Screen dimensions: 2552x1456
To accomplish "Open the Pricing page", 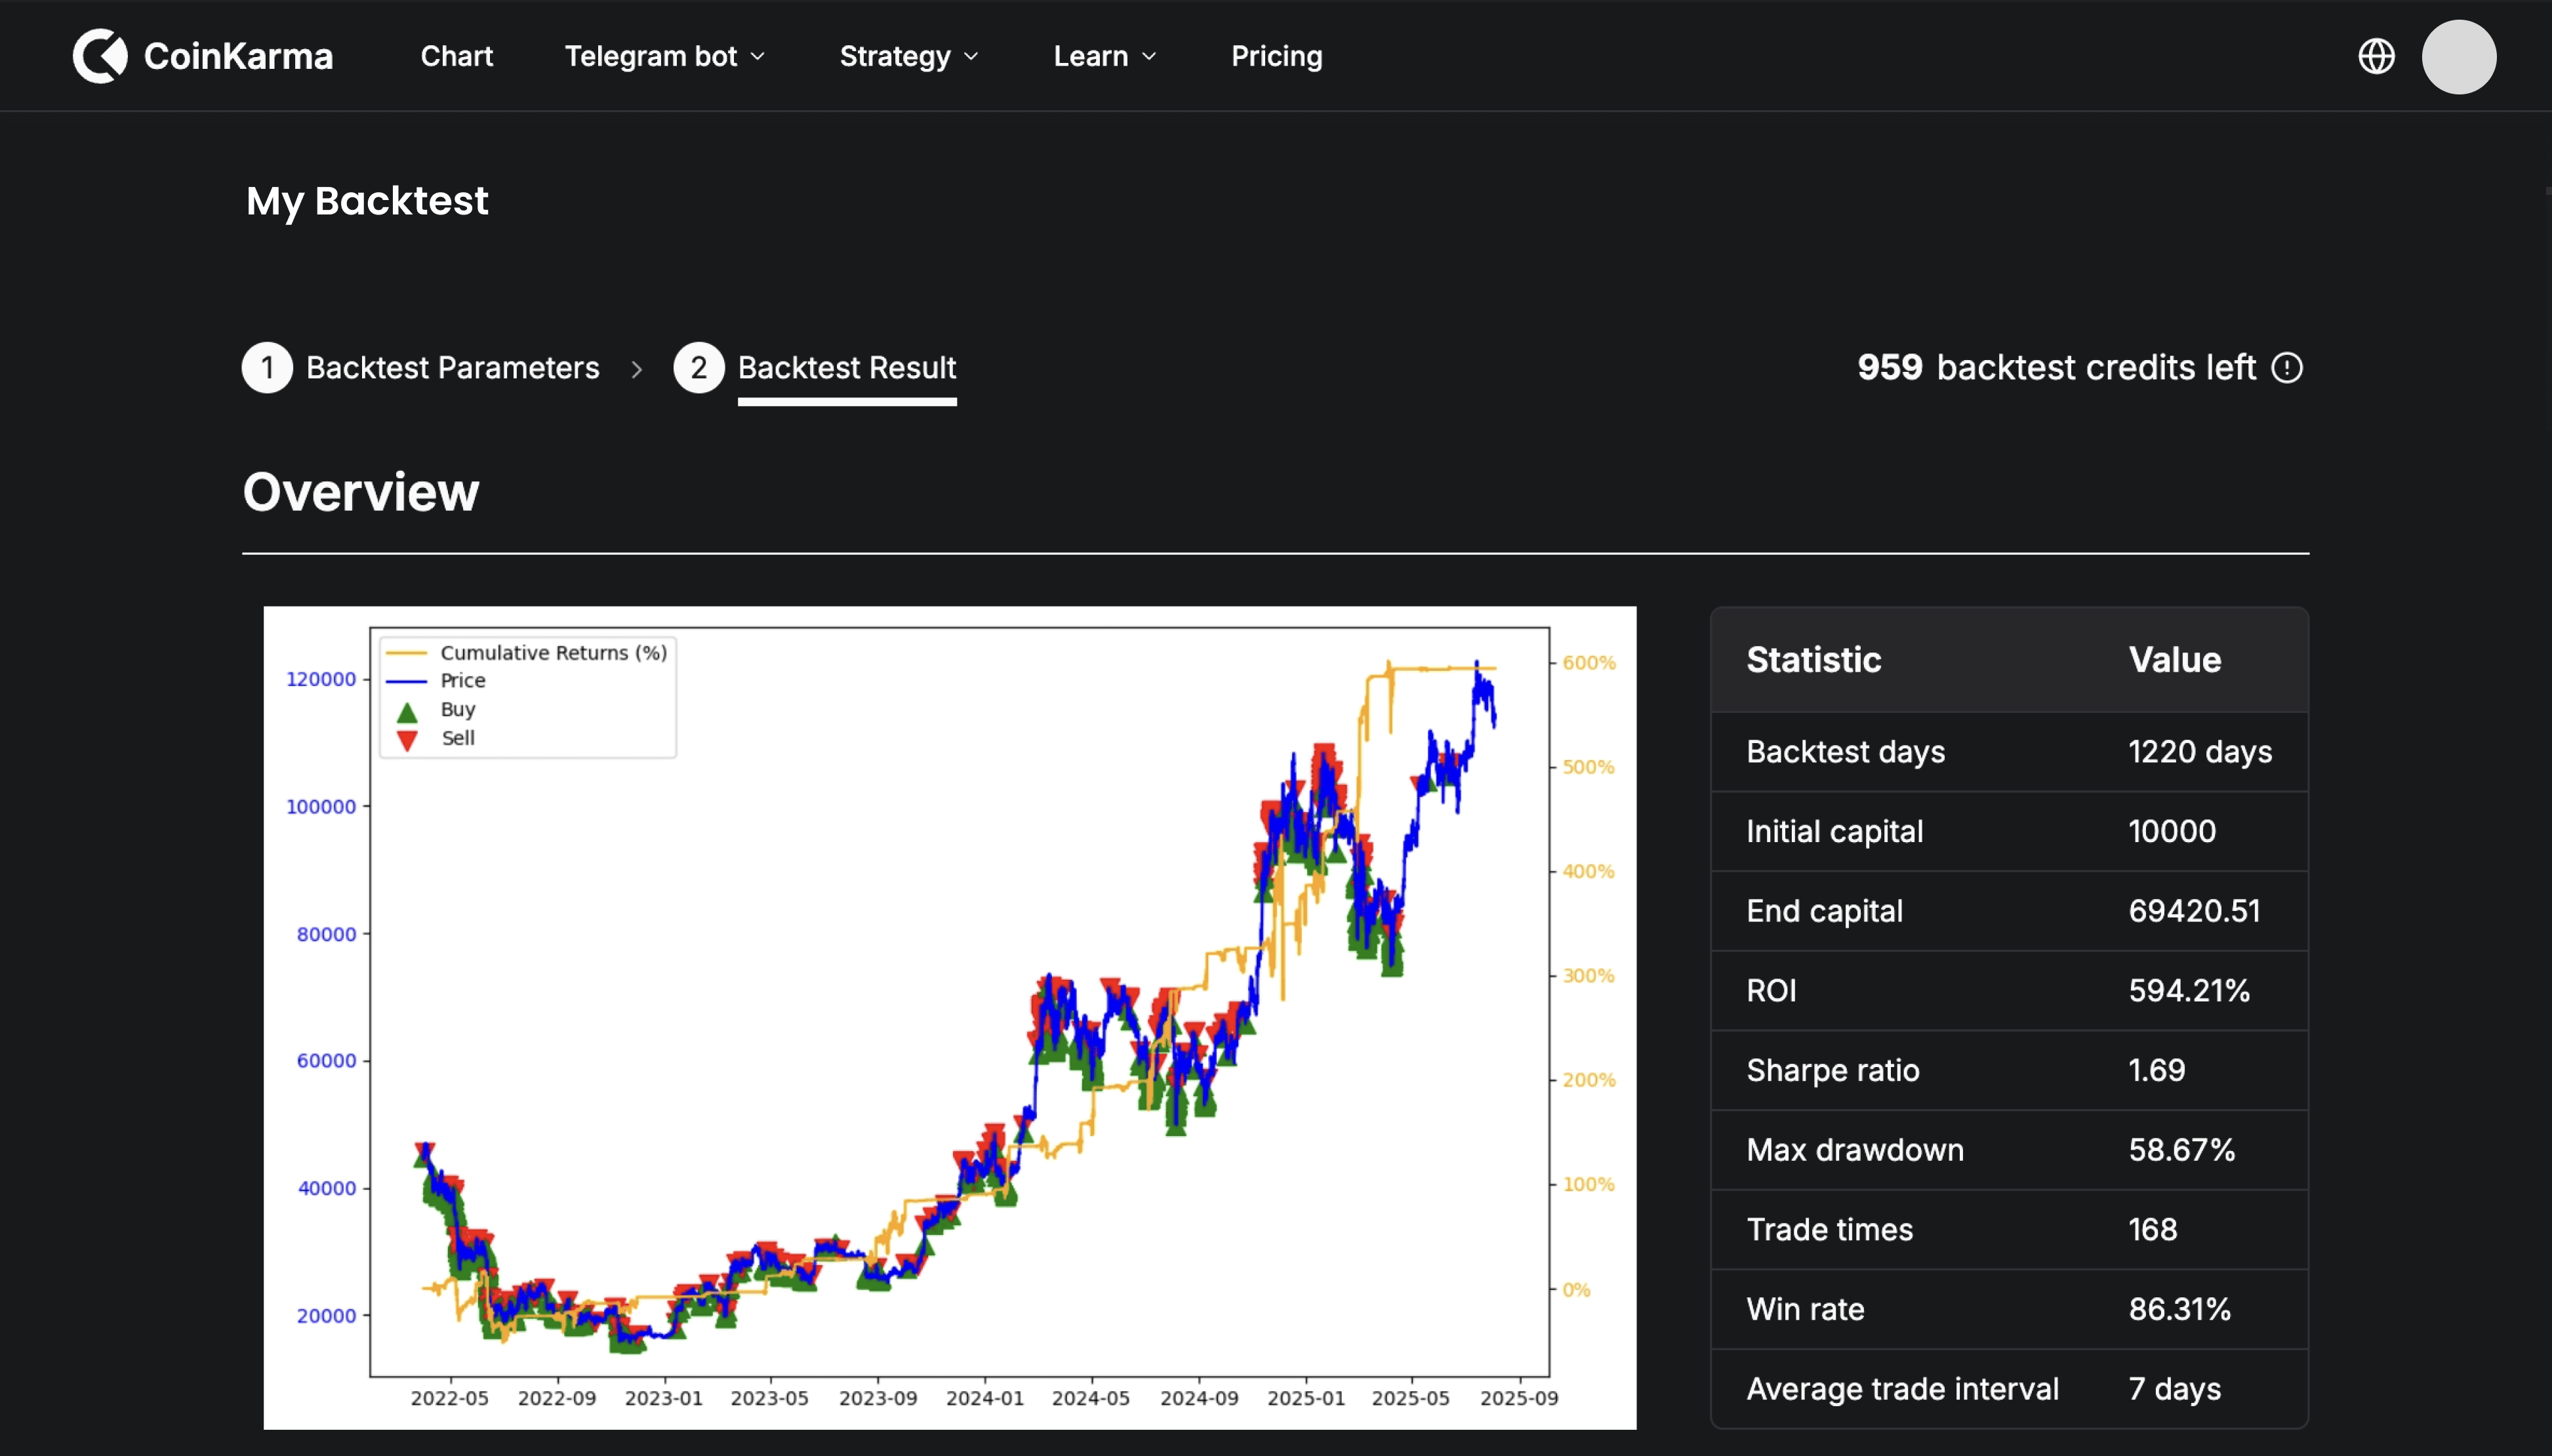I will pyautogui.click(x=1276, y=56).
